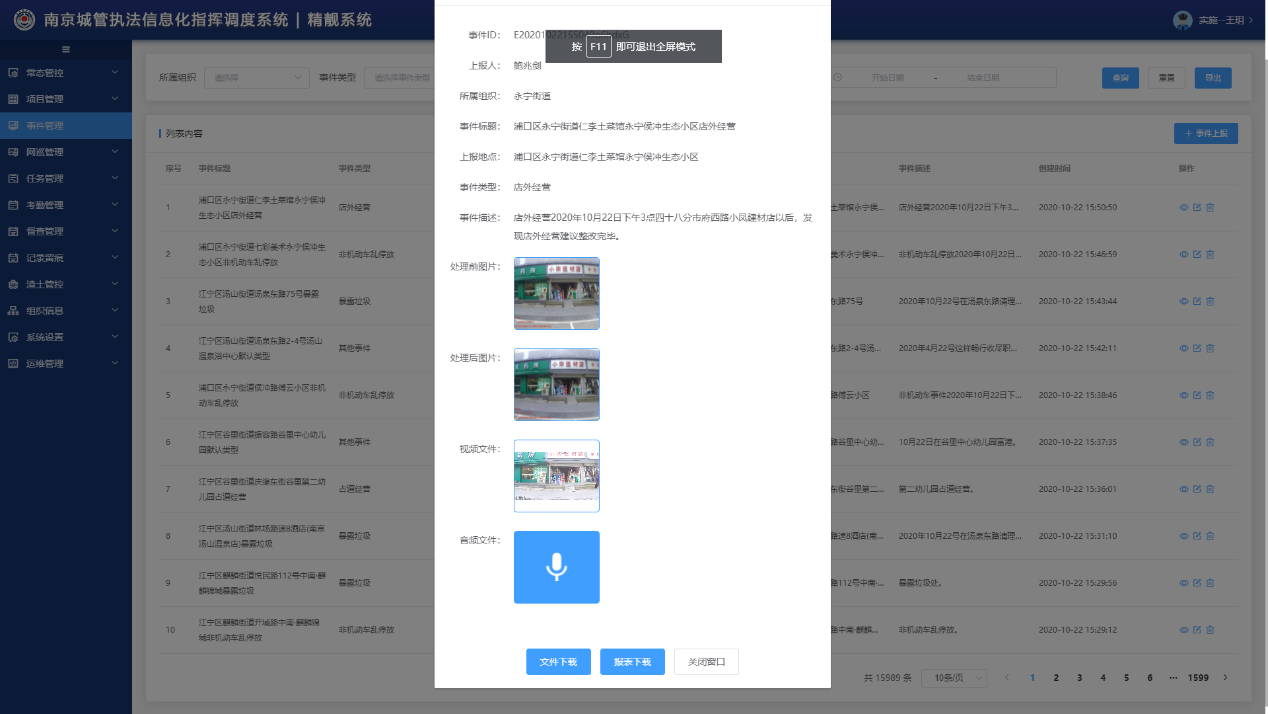Click the eye view icon for row 8
Screen dimensions: 1268x714
click(1184, 536)
